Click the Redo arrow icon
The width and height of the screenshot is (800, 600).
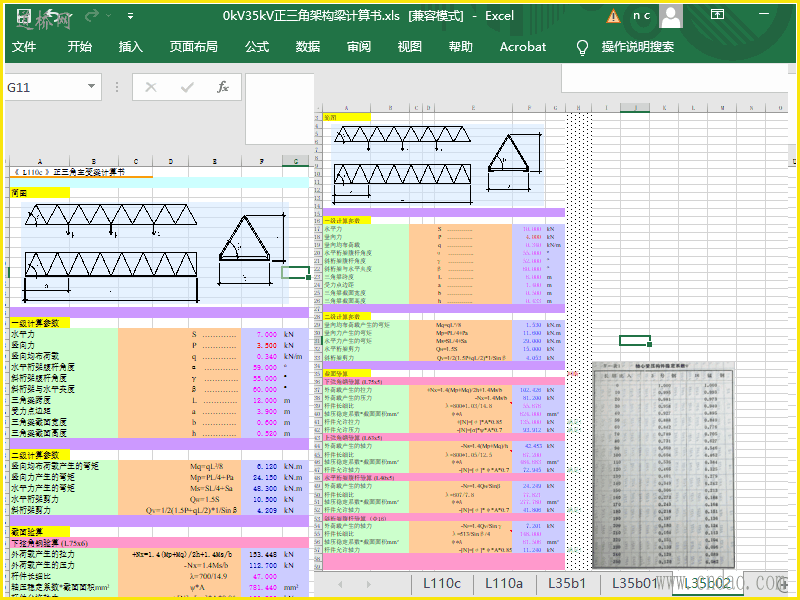click(92, 16)
